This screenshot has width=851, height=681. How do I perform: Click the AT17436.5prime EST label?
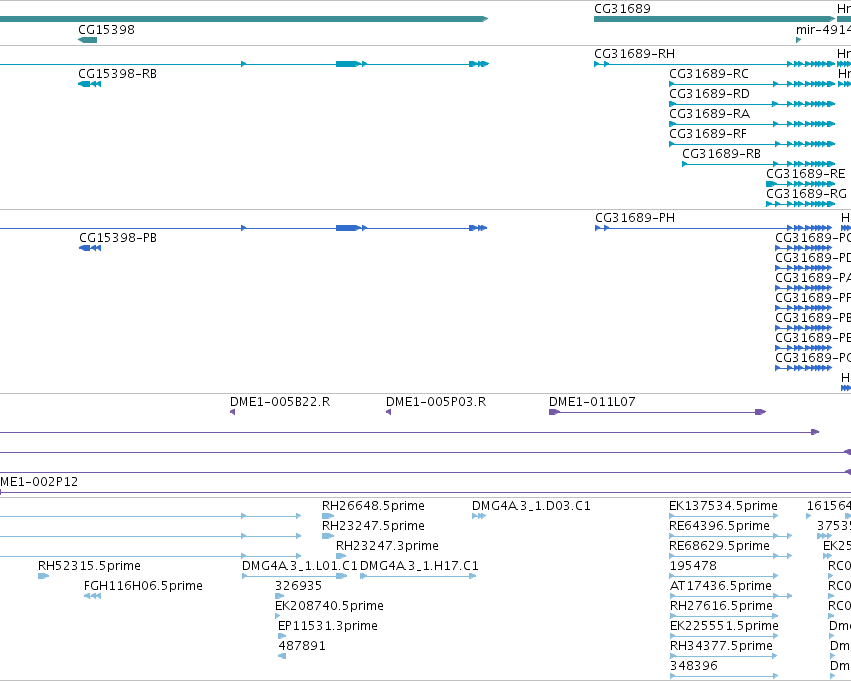coord(721,586)
